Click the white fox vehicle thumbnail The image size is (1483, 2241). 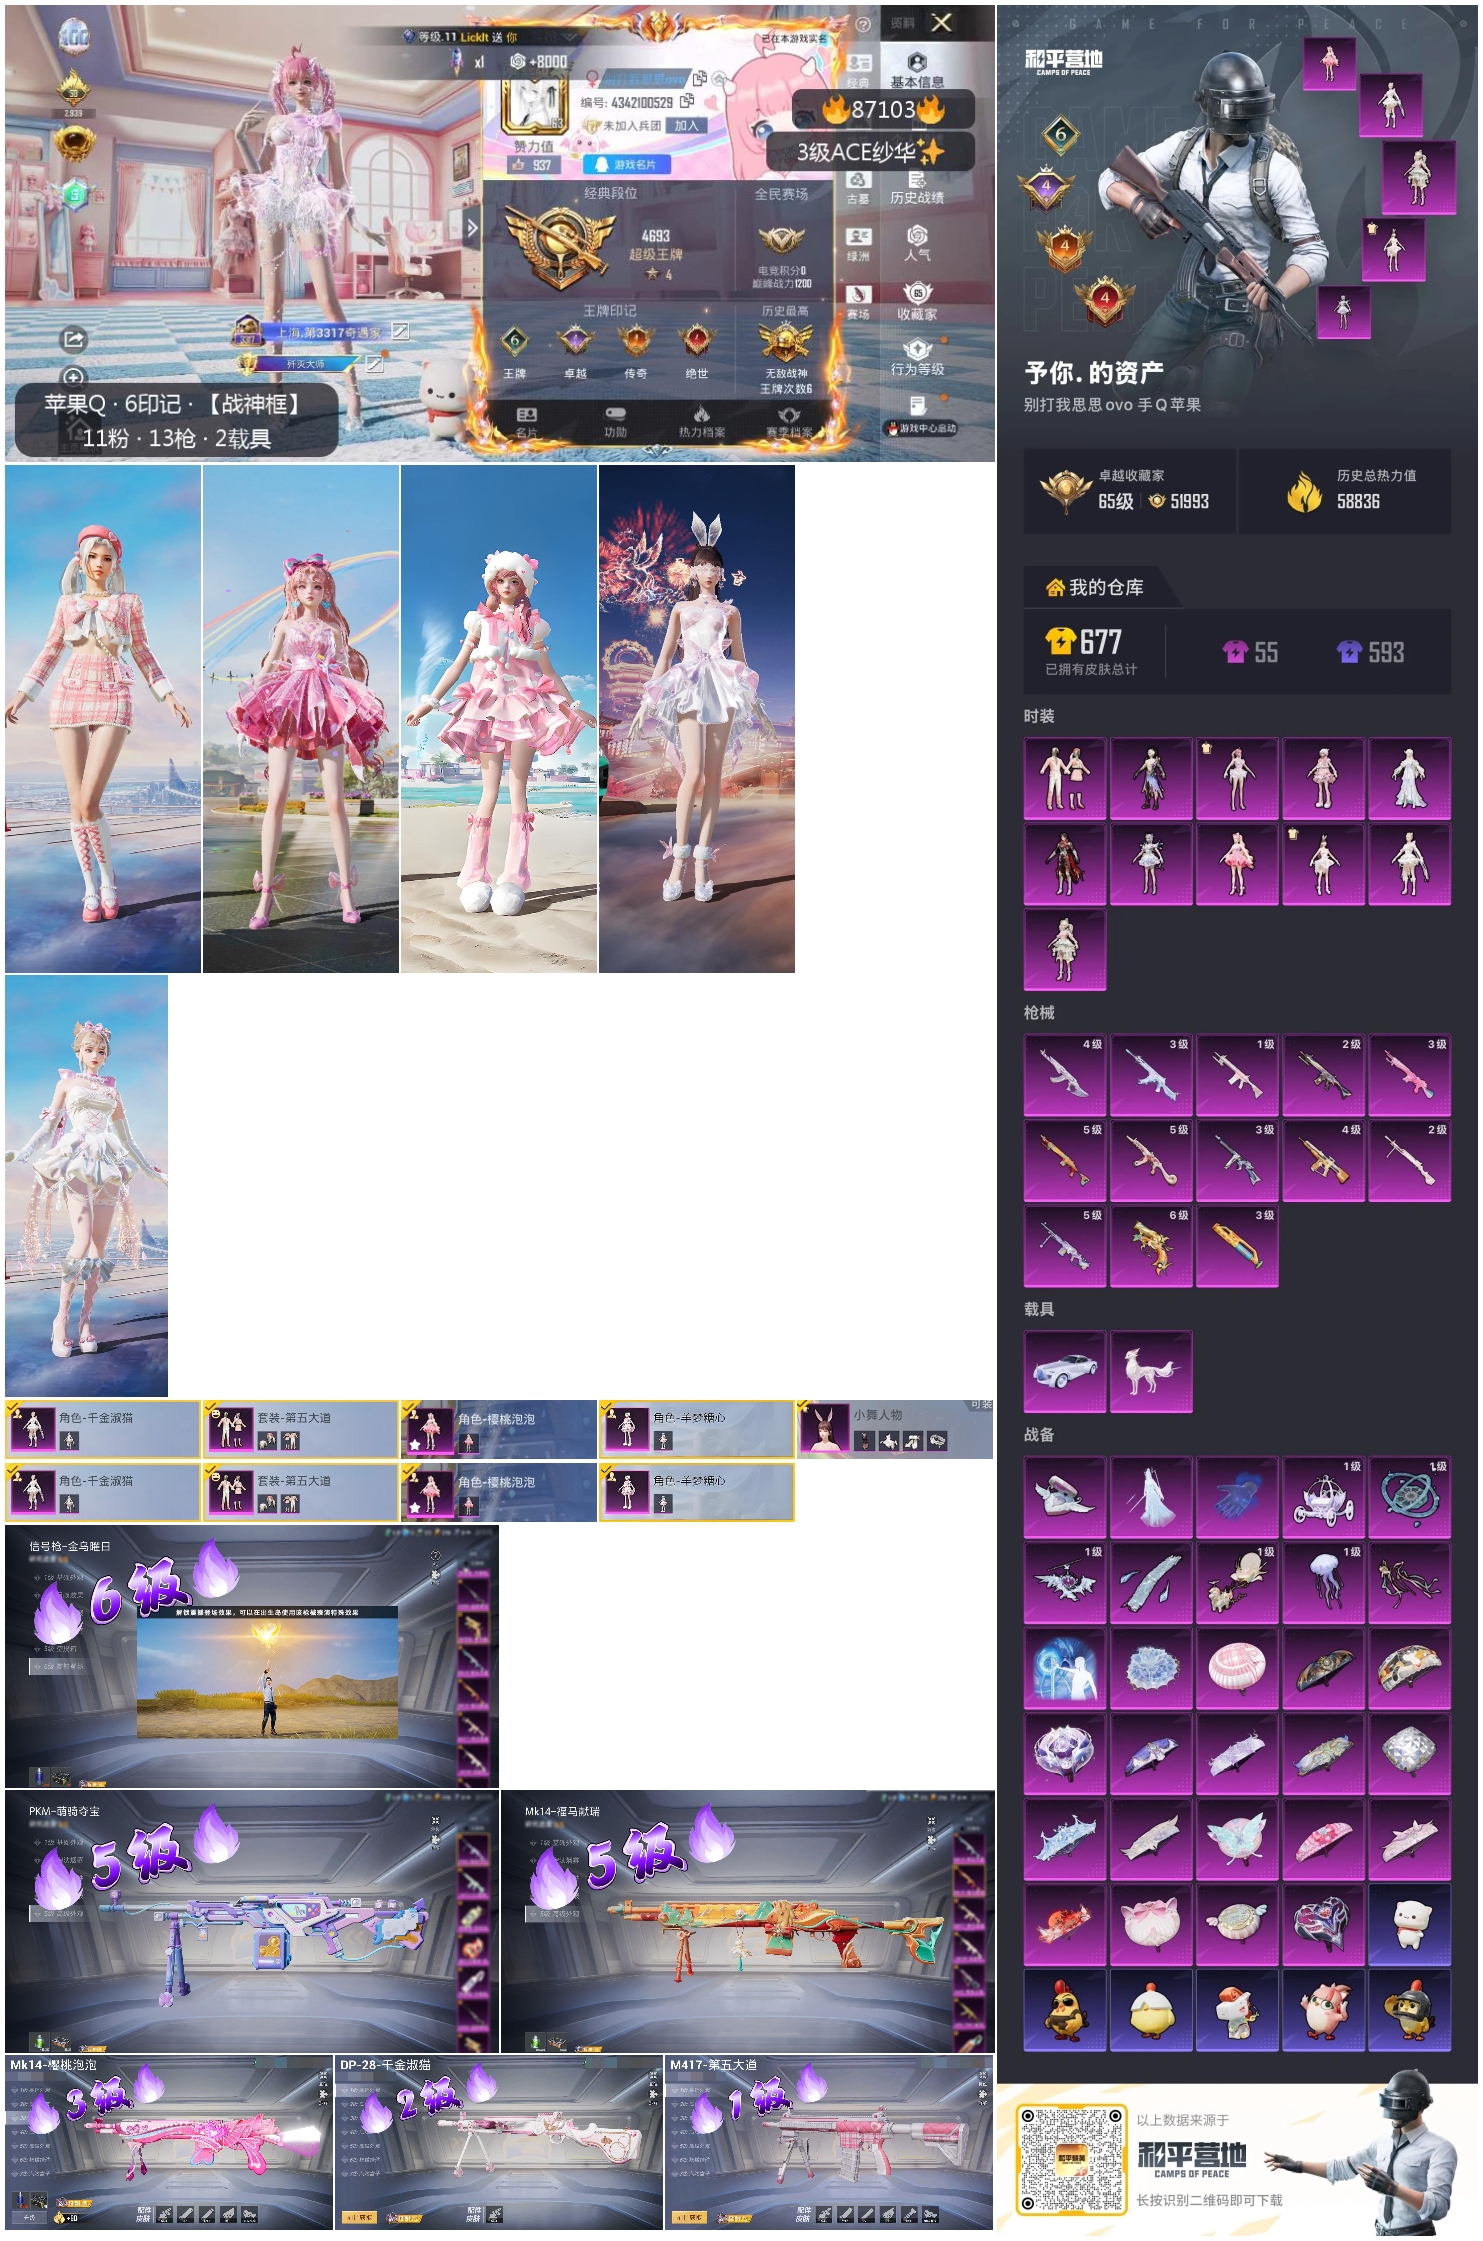pos(1151,1371)
